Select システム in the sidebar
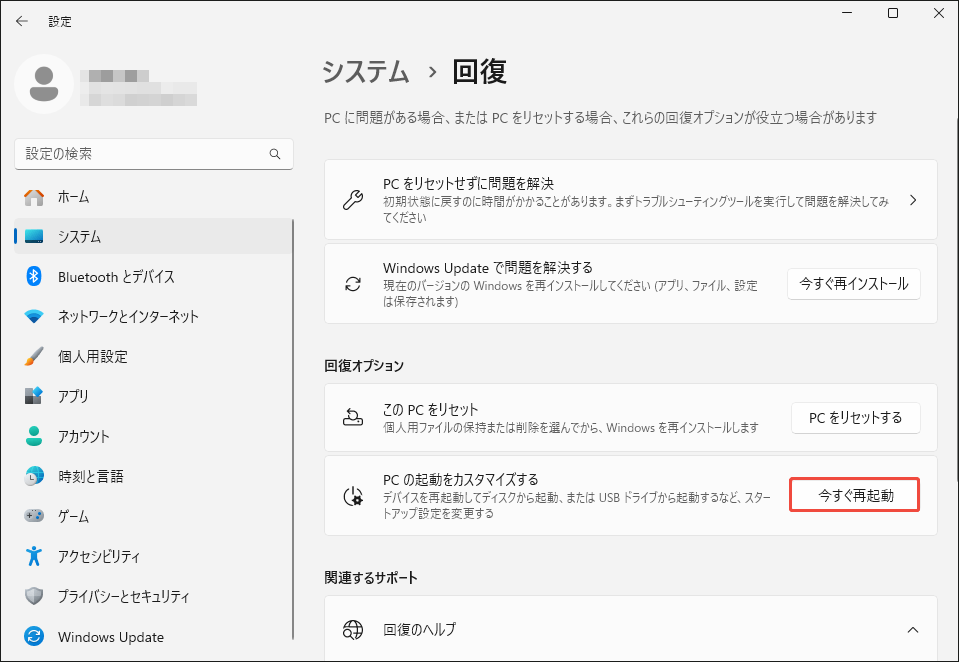Screen dimensions: 959x662 (153, 237)
